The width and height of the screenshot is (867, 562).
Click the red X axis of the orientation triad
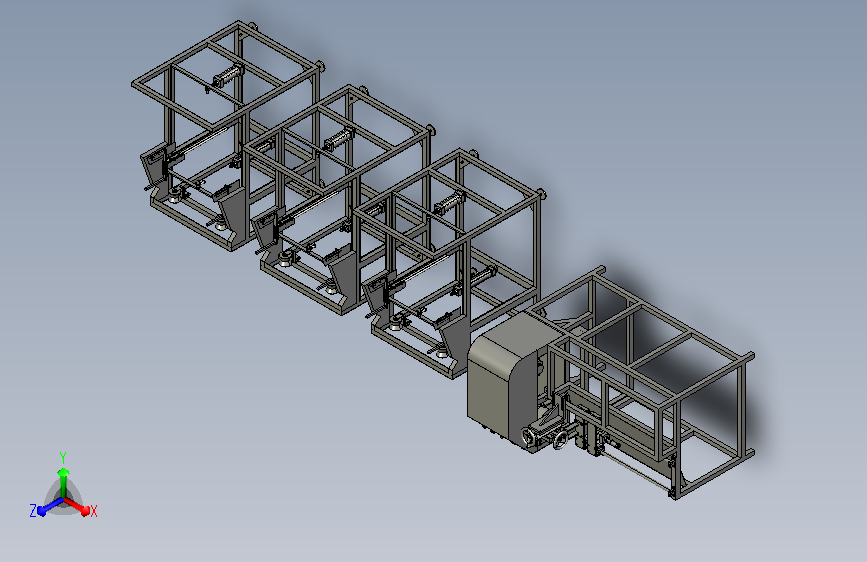77,506
